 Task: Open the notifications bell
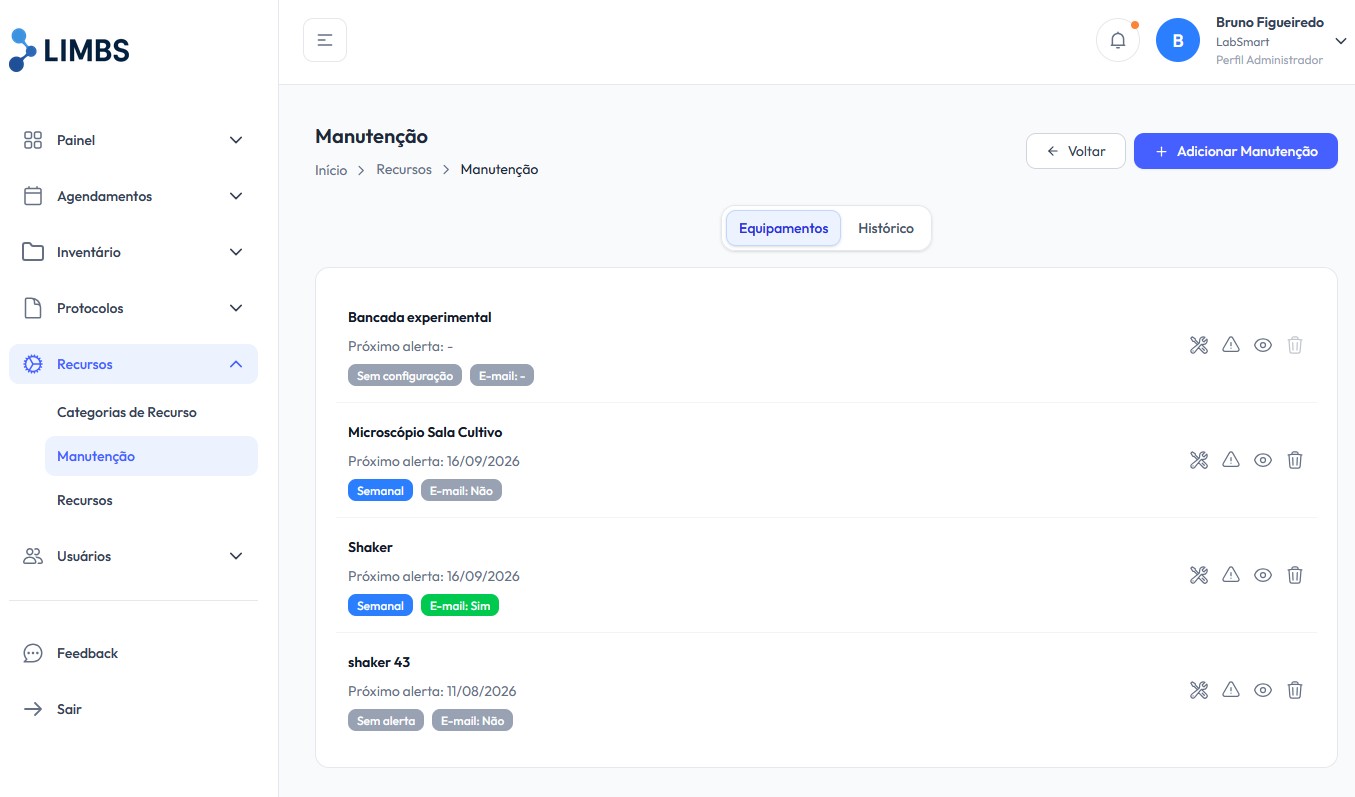(x=1118, y=41)
